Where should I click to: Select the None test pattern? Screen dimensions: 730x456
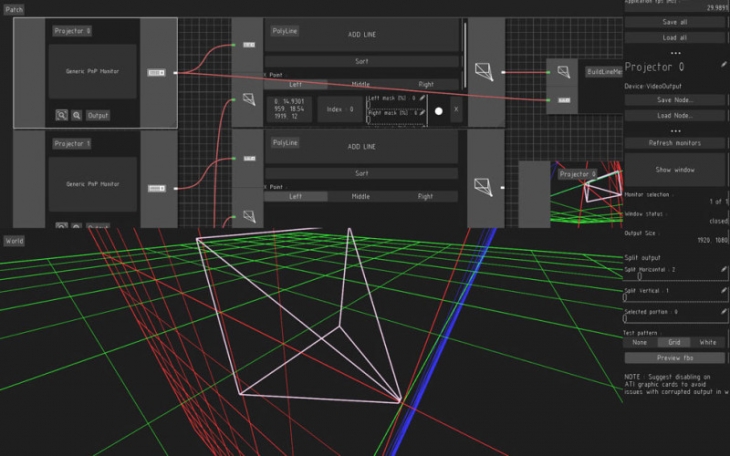(x=640, y=342)
